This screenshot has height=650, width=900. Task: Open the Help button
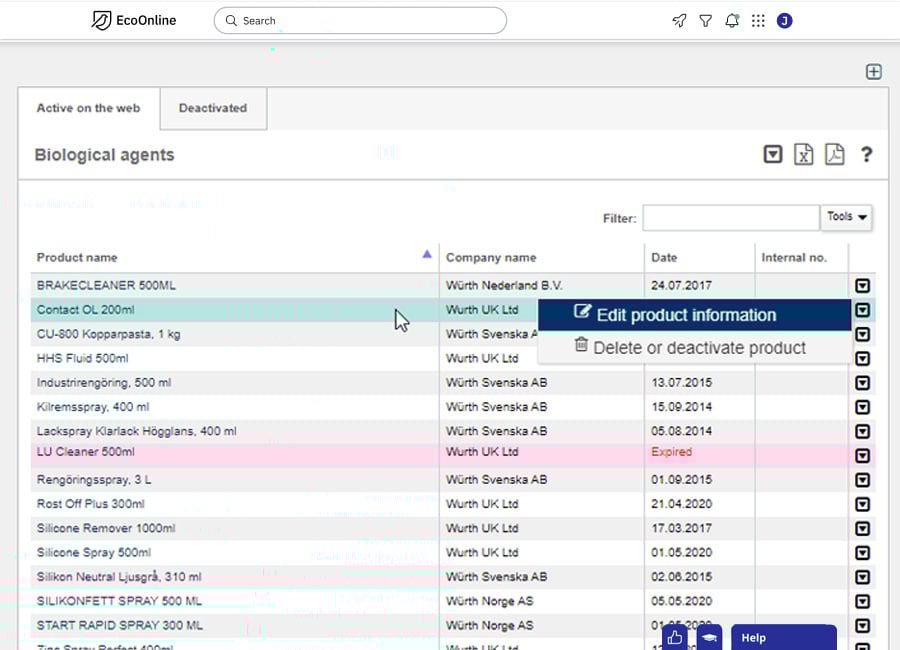[783, 637]
